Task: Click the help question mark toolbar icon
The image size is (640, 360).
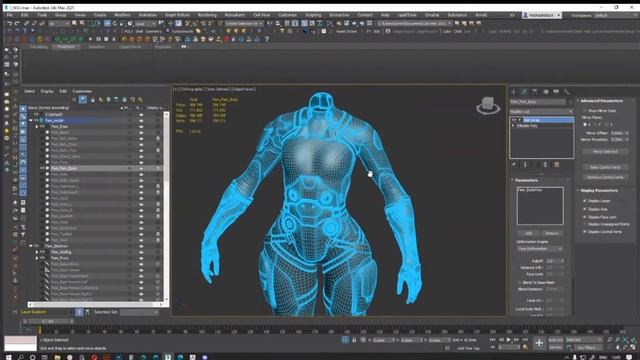Action: tap(267, 39)
